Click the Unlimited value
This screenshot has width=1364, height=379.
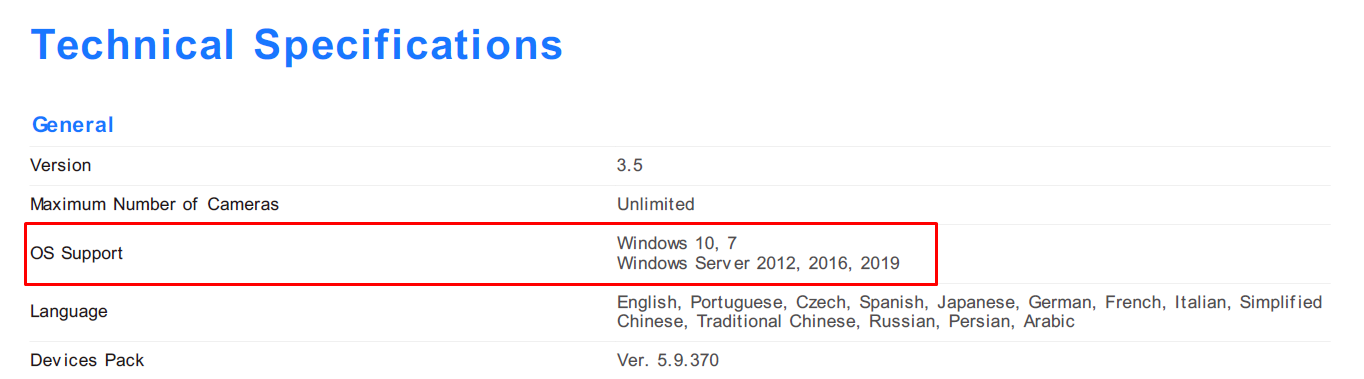[656, 204]
